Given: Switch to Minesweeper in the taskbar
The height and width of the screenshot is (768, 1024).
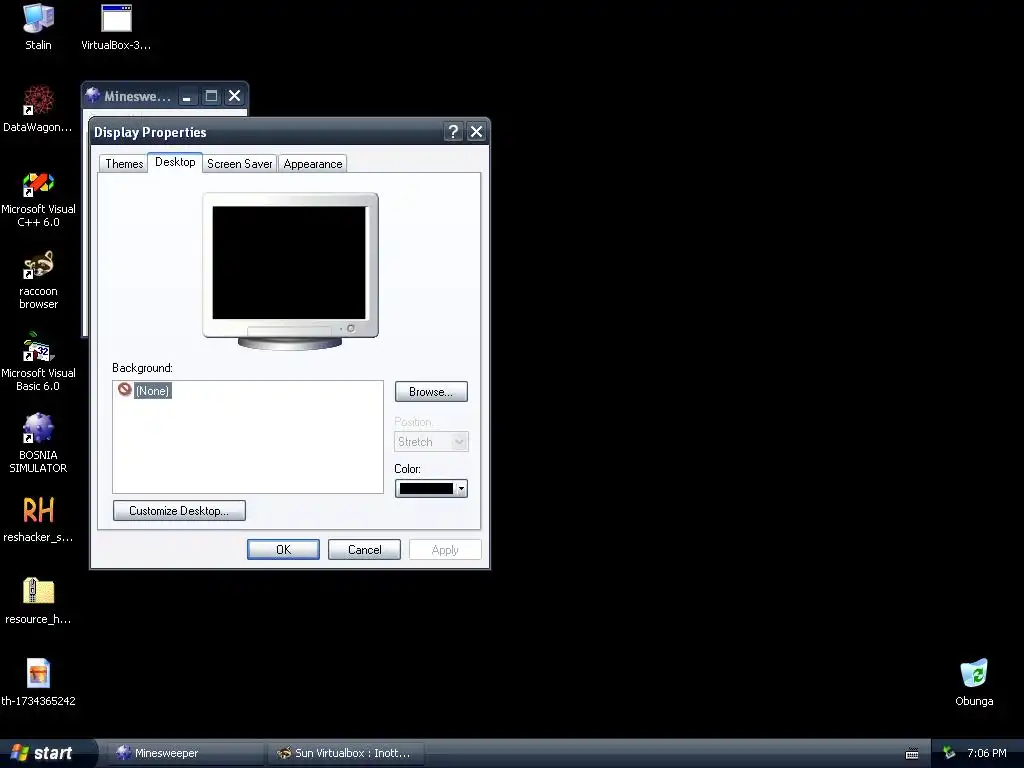Looking at the screenshot, I should pos(185,753).
